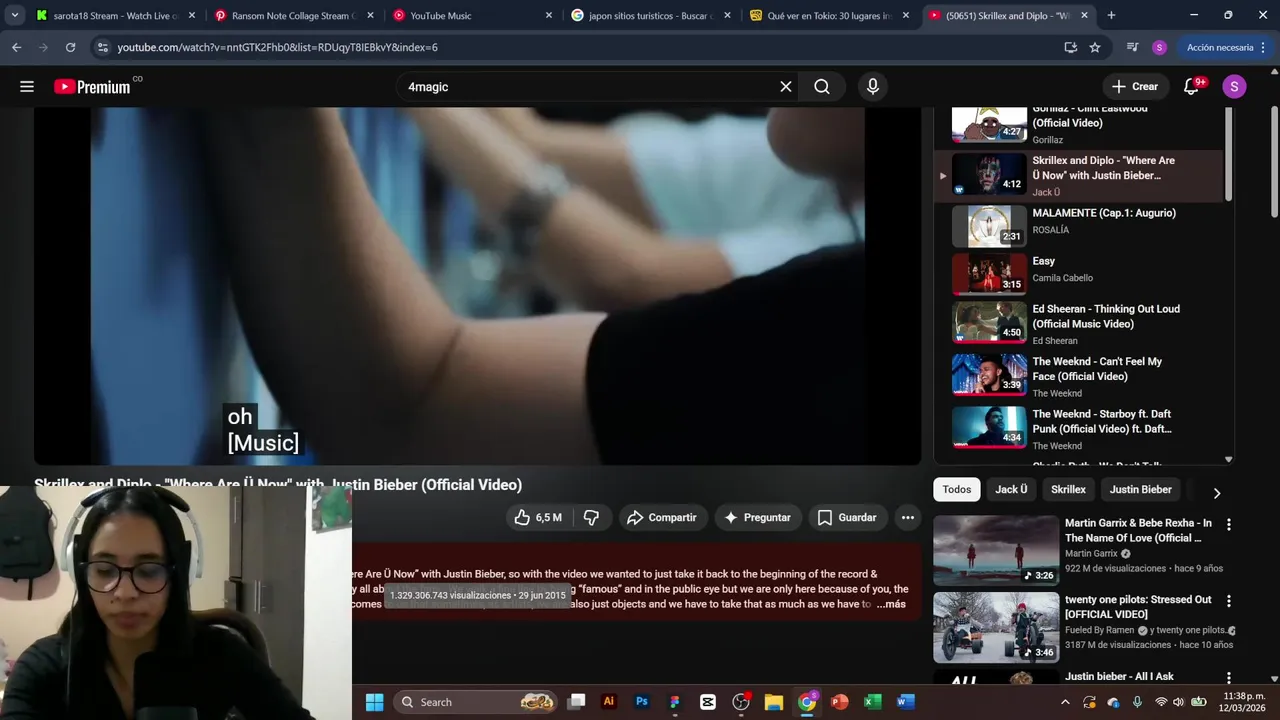Image resolution: width=1280 pixels, height=720 pixels.
Task: Open Photoshop from taskbar
Action: tap(641, 702)
